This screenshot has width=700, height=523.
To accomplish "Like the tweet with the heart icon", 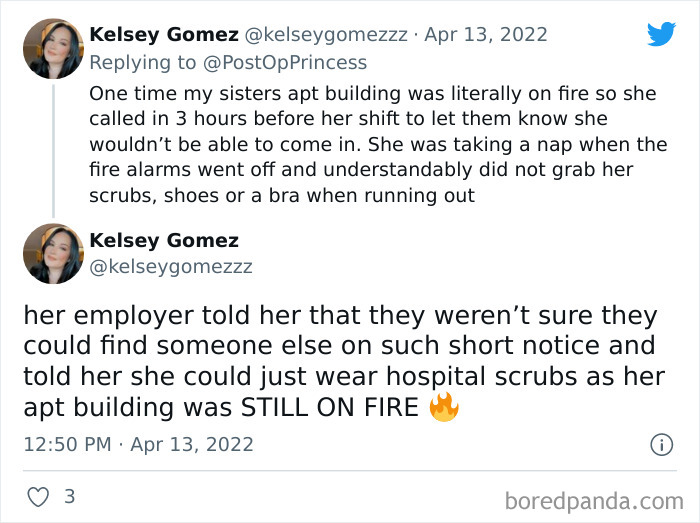I will coord(39,496).
